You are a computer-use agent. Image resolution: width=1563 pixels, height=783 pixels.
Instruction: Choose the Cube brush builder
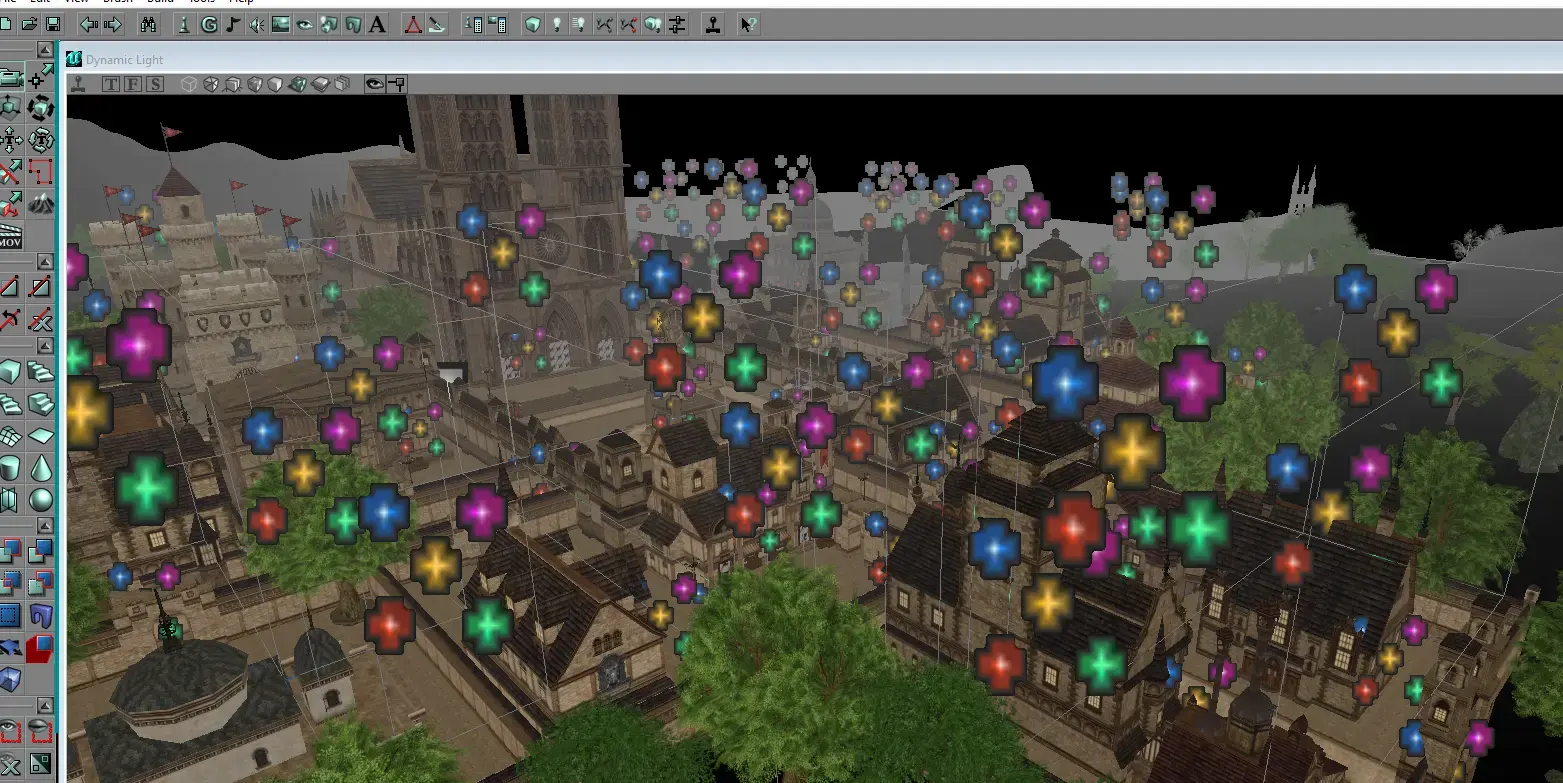pos(10,372)
